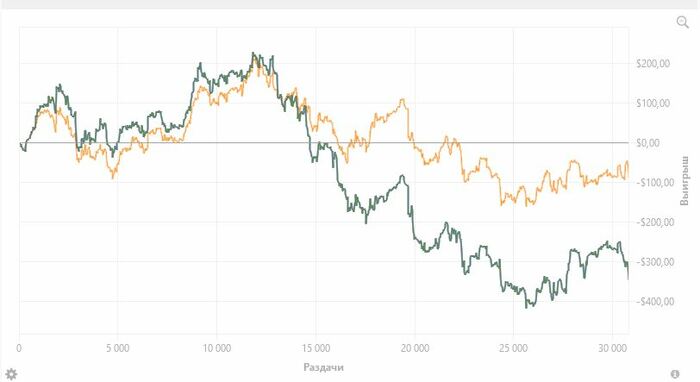Click the $200,00 axis label
Viewport: 700px width, 382px height.
coord(653,63)
